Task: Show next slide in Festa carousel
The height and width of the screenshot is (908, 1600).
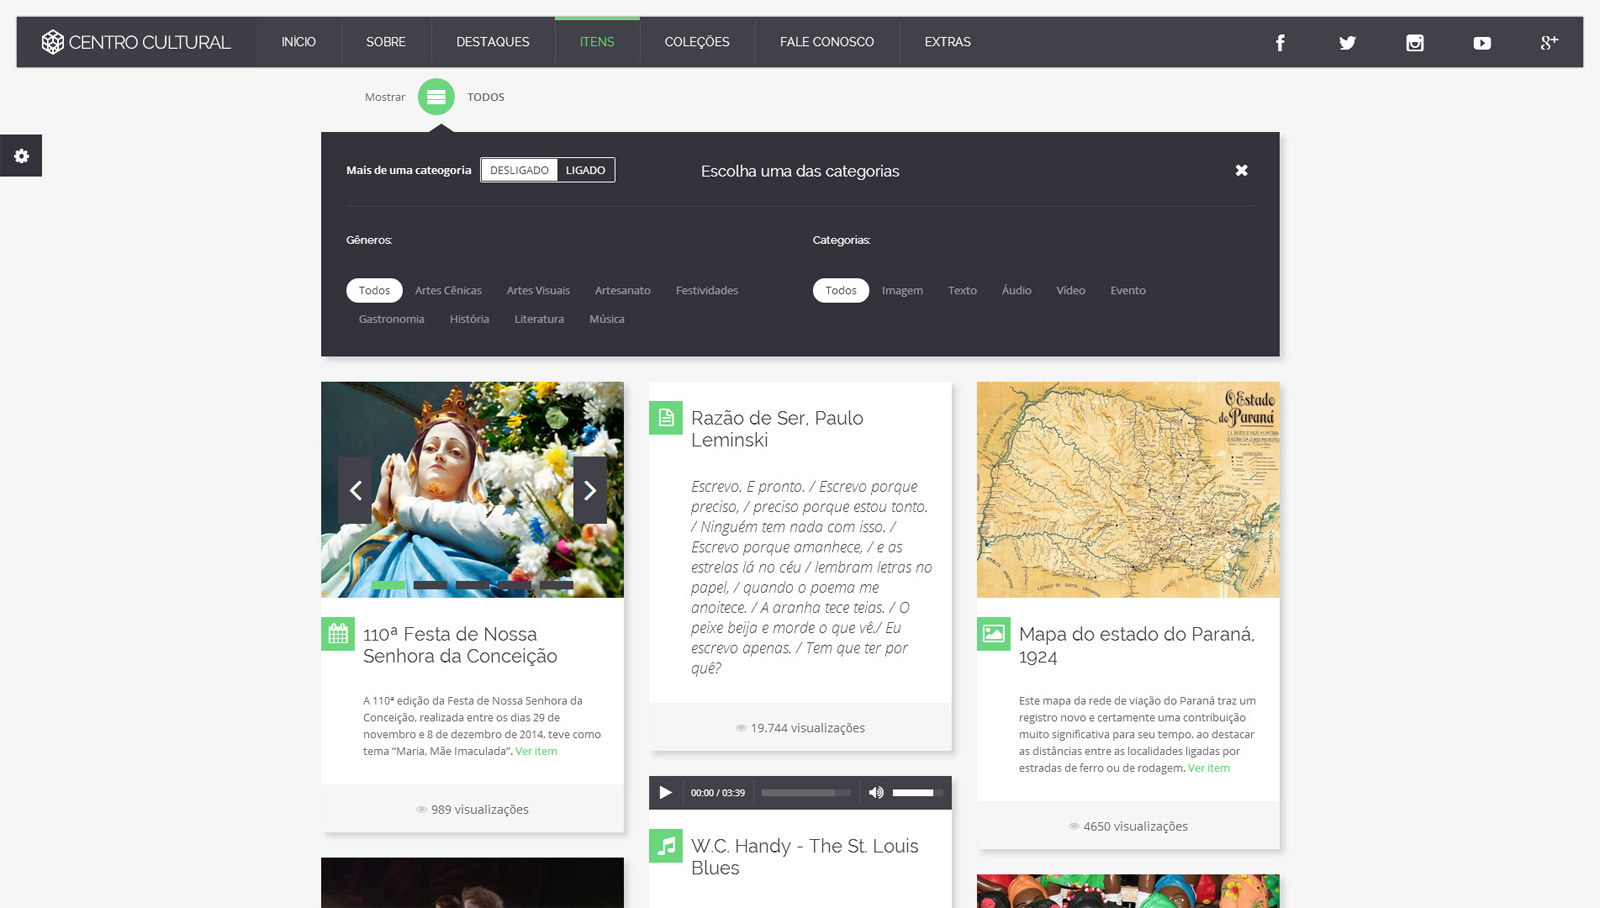Action: click(x=590, y=490)
